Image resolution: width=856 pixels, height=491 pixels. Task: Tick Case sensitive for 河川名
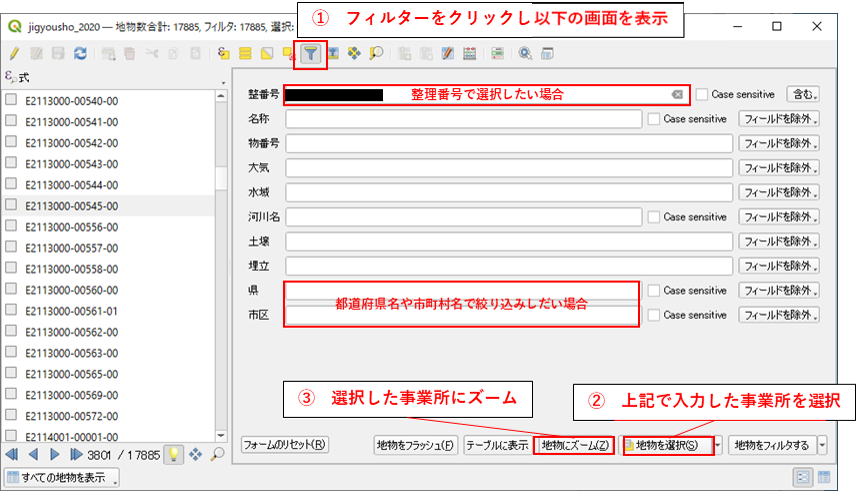pyautogui.click(x=654, y=217)
